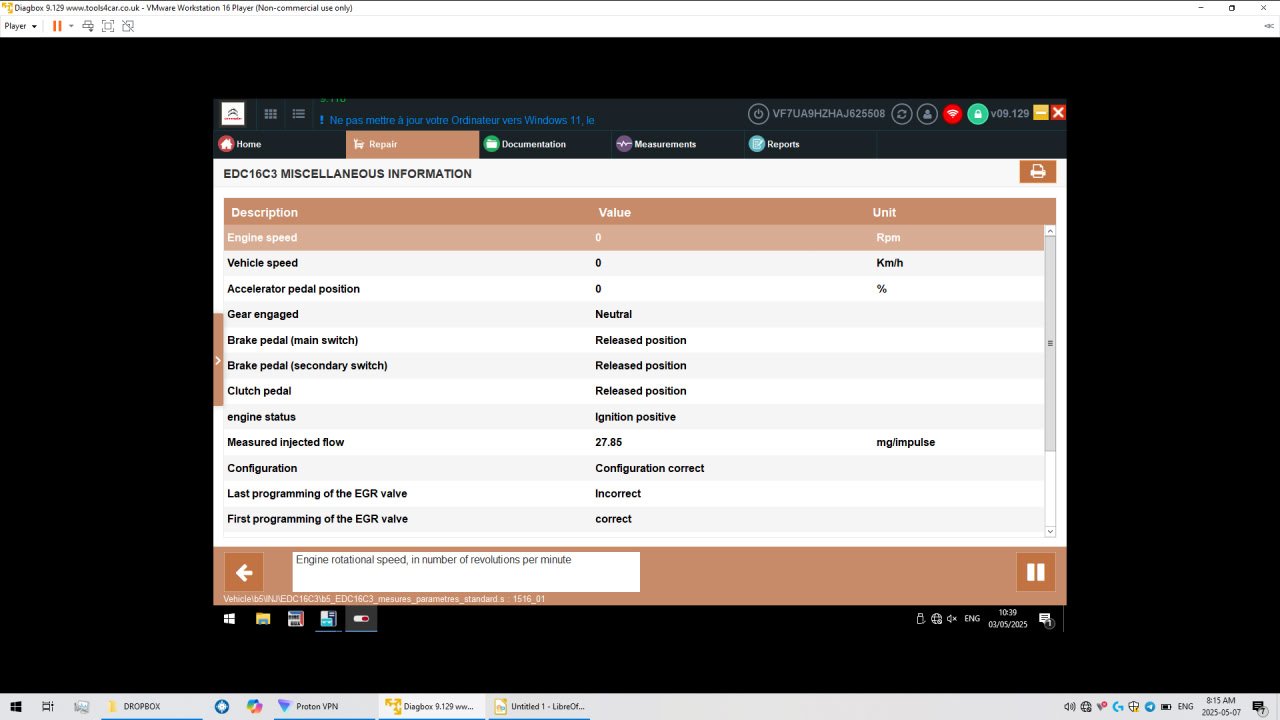Click the red Wi-Fi status icon
Screen dimensions: 1280x720
click(x=953, y=114)
